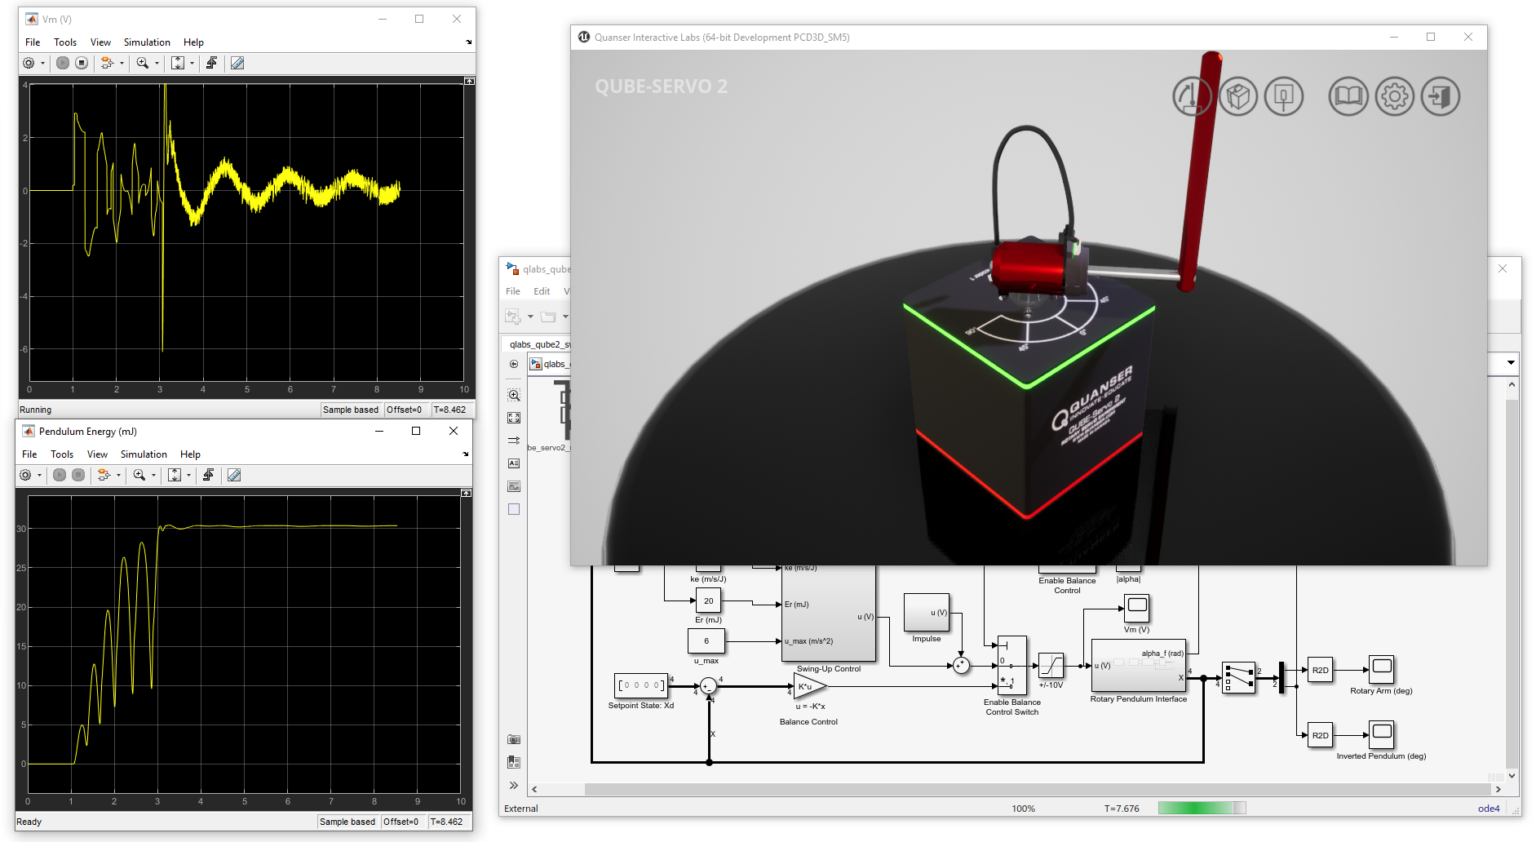1536x842 pixels.
Task: Maximize axes button in Vm scope plot
Action: [x=469, y=81]
